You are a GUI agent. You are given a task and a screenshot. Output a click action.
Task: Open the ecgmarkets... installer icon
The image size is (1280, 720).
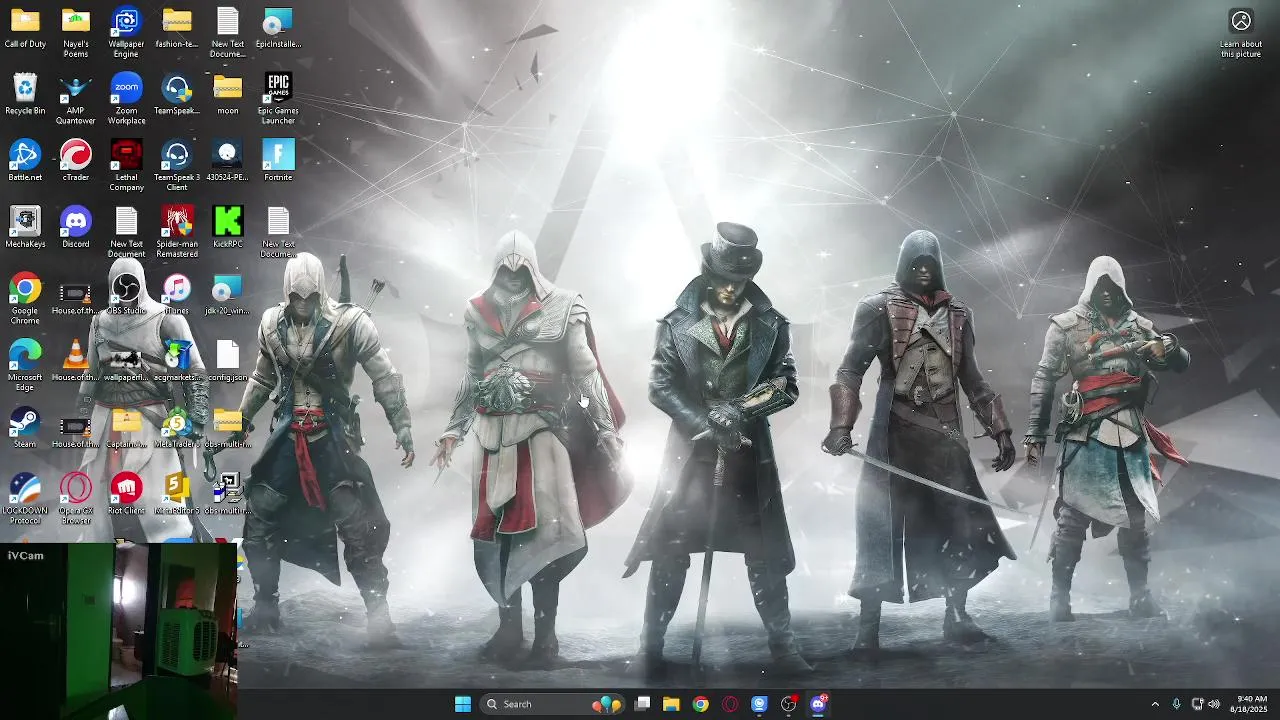pyautogui.click(x=177, y=361)
